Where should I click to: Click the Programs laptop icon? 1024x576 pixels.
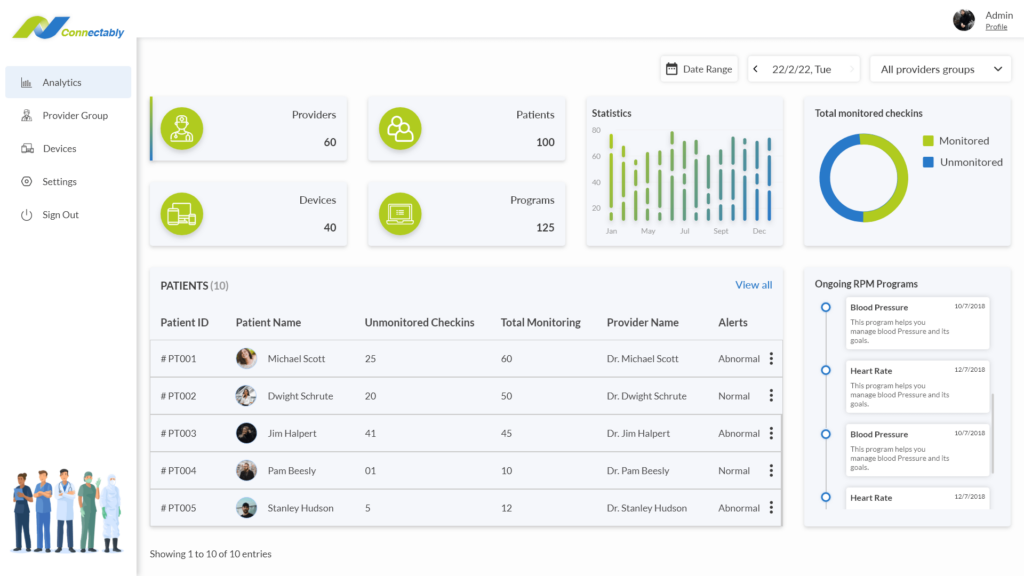pos(399,213)
